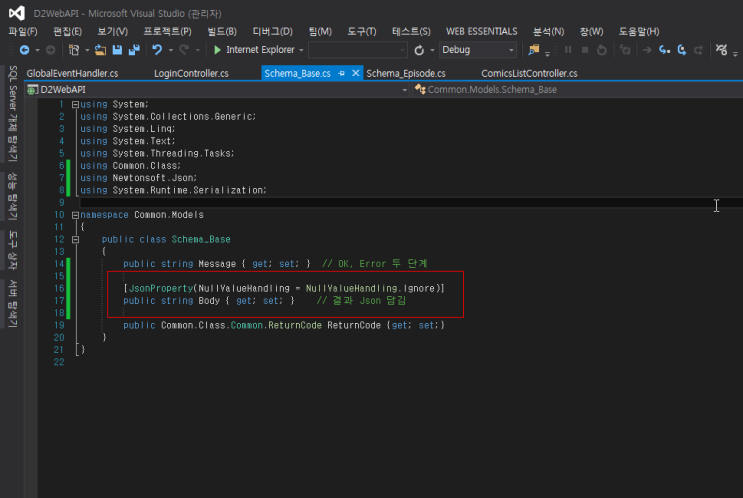Click the last toolbar icon beside Step Out
The height and width of the screenshot is (498, 743).
point(722,50)
